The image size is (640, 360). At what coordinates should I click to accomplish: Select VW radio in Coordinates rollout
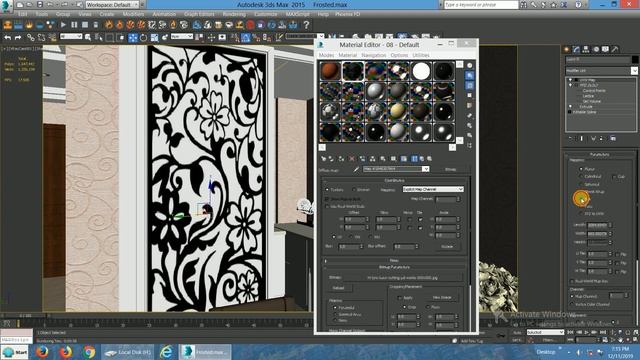click(352, 237)
